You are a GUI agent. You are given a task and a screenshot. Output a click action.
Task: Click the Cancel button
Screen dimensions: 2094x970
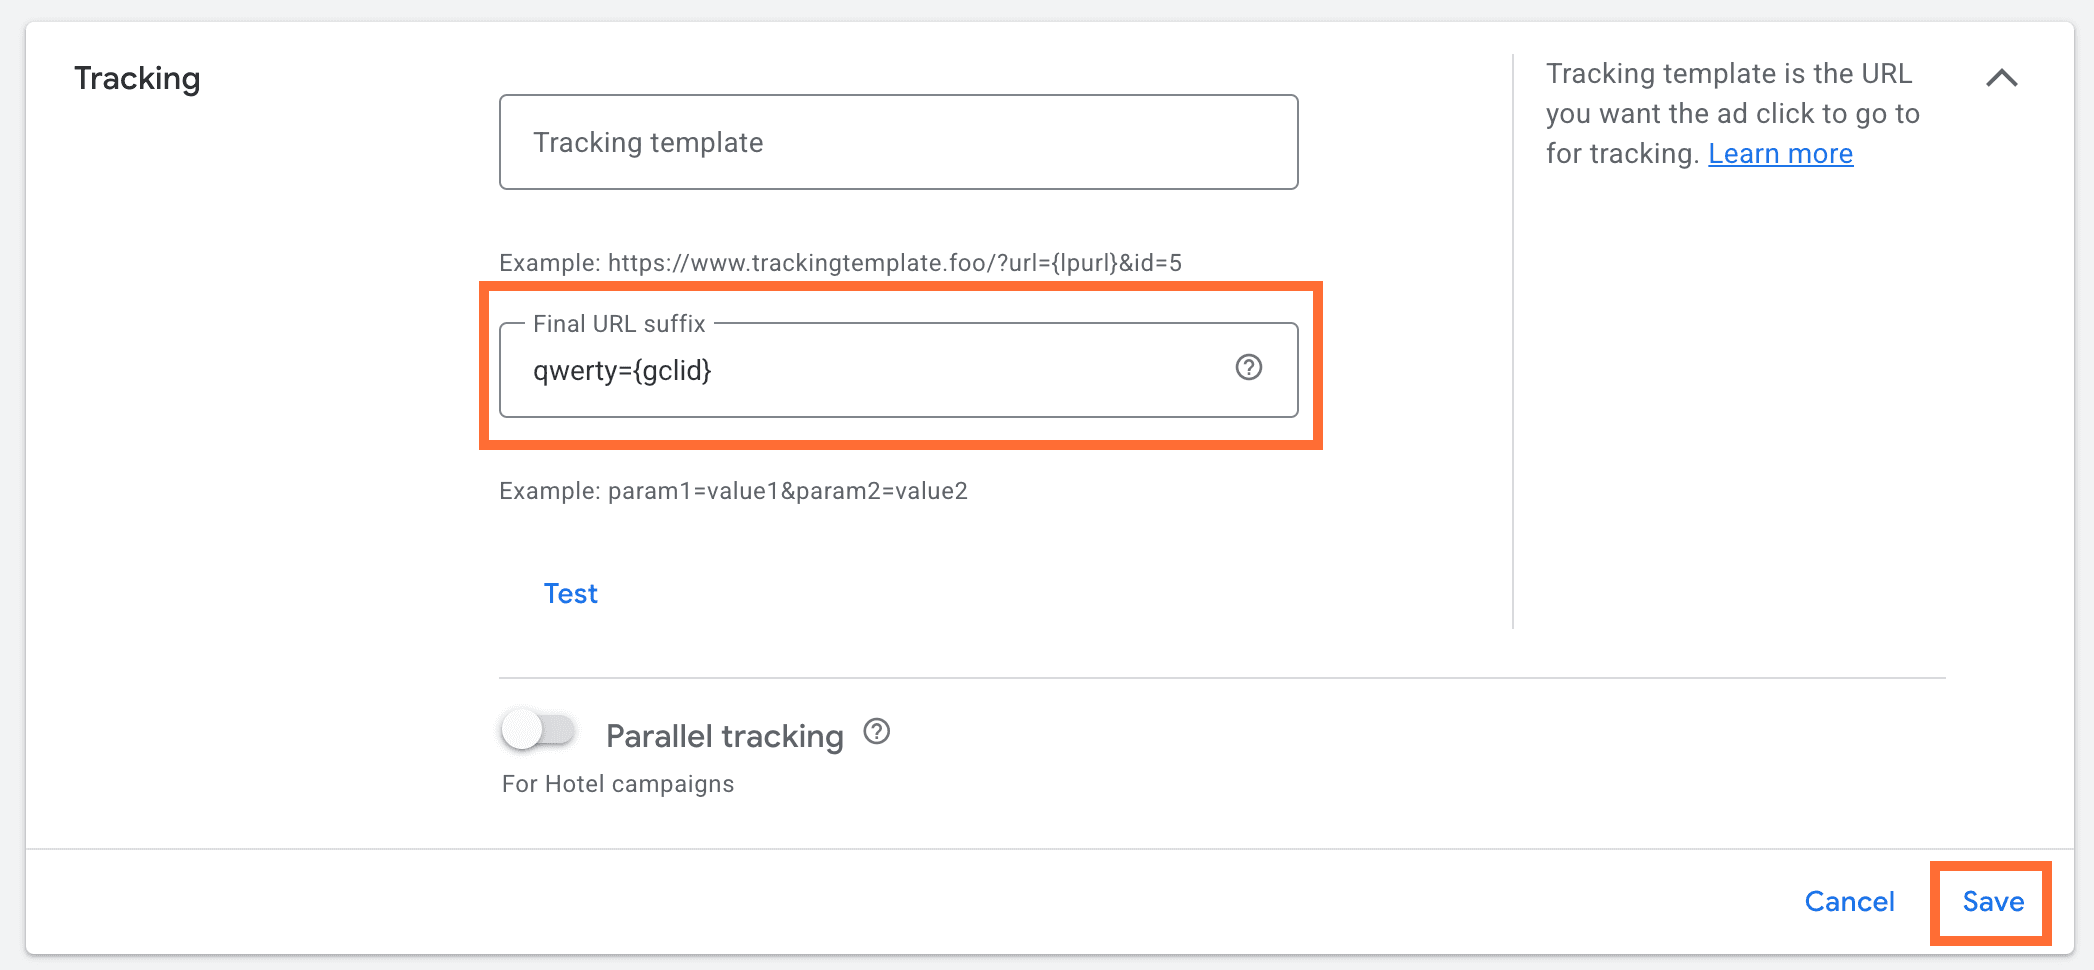coord(1849,902)
